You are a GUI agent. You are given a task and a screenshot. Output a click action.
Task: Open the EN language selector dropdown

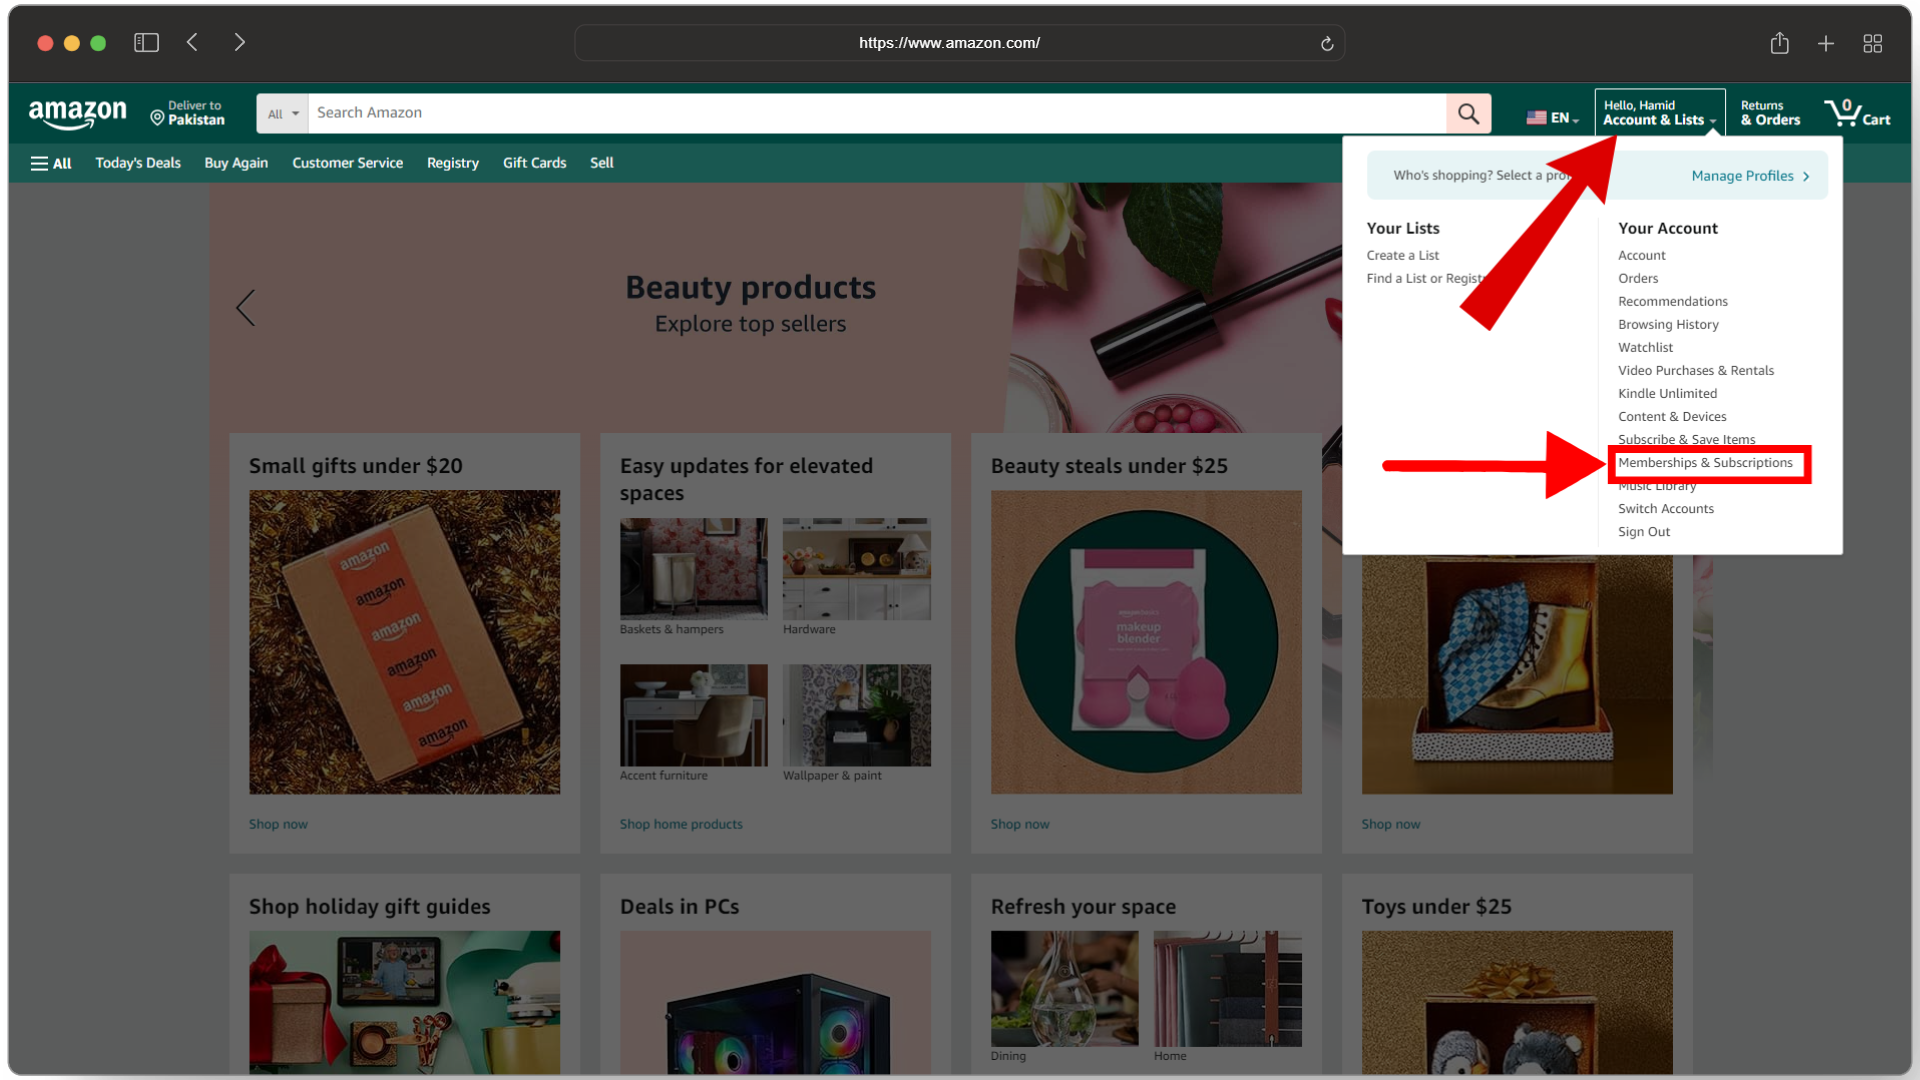pos(1552,118)
